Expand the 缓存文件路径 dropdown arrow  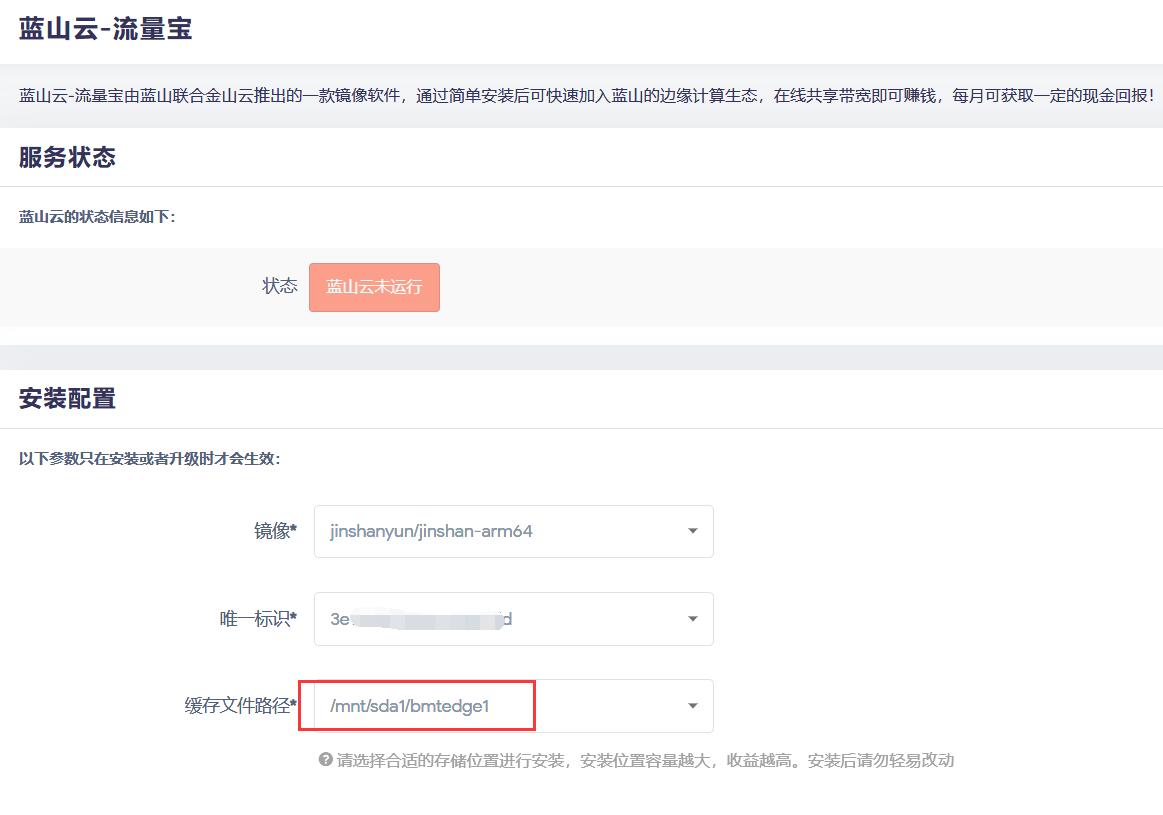(x=693, y=706)
